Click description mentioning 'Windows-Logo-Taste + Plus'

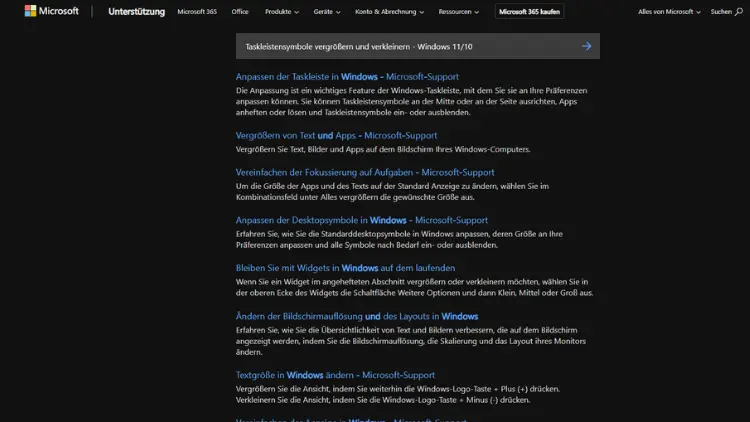(398, 394)
